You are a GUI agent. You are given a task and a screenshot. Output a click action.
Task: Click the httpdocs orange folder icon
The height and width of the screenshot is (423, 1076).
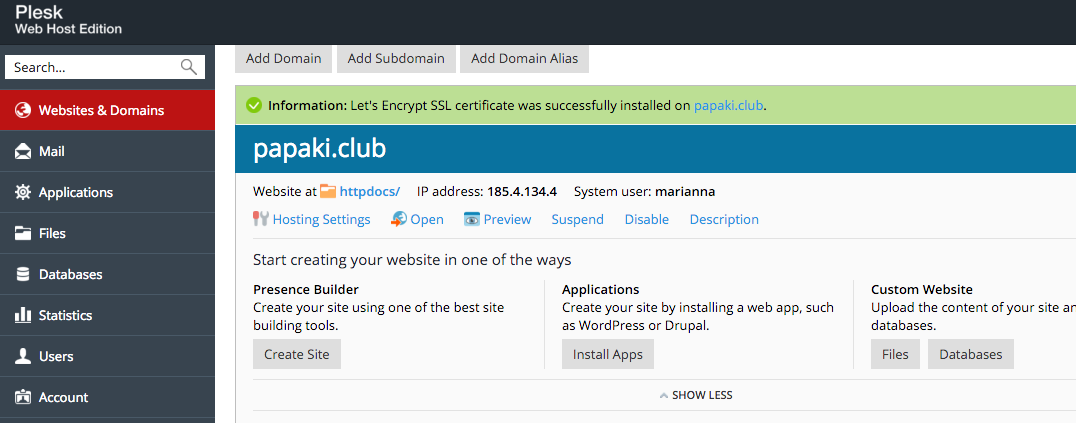pyautogui.click(x=328, y=191)
